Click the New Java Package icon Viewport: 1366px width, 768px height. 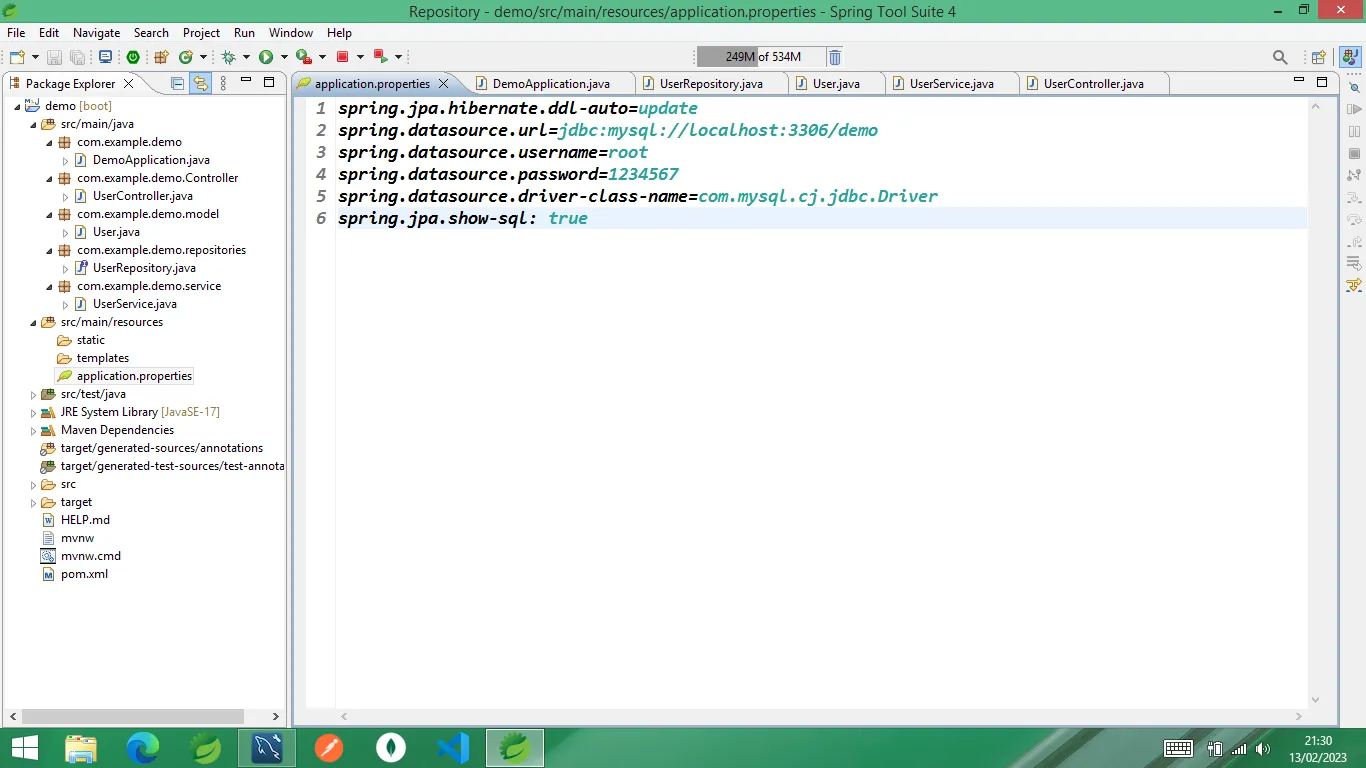coord(160,57)
